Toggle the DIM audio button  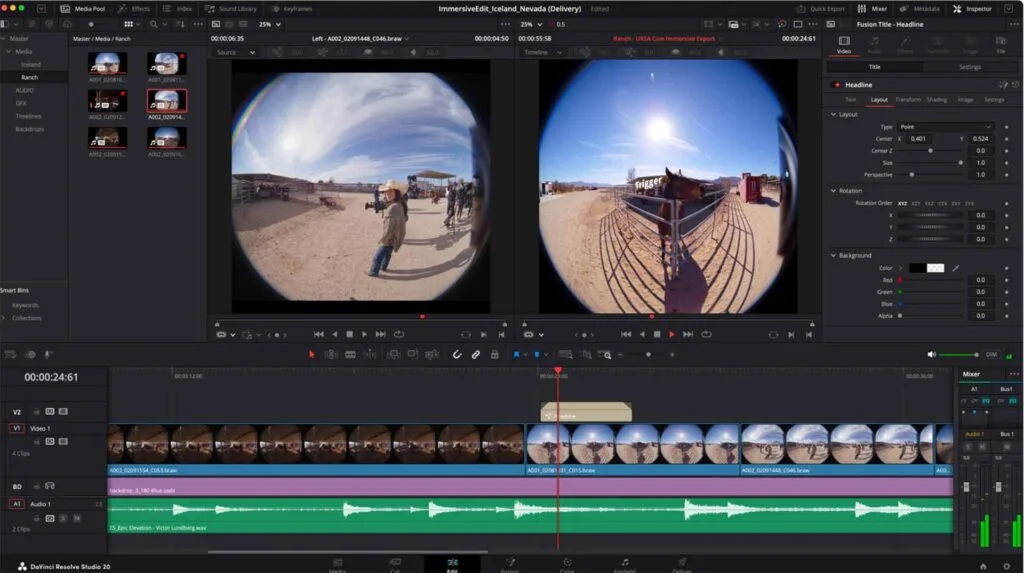(991, 355)
